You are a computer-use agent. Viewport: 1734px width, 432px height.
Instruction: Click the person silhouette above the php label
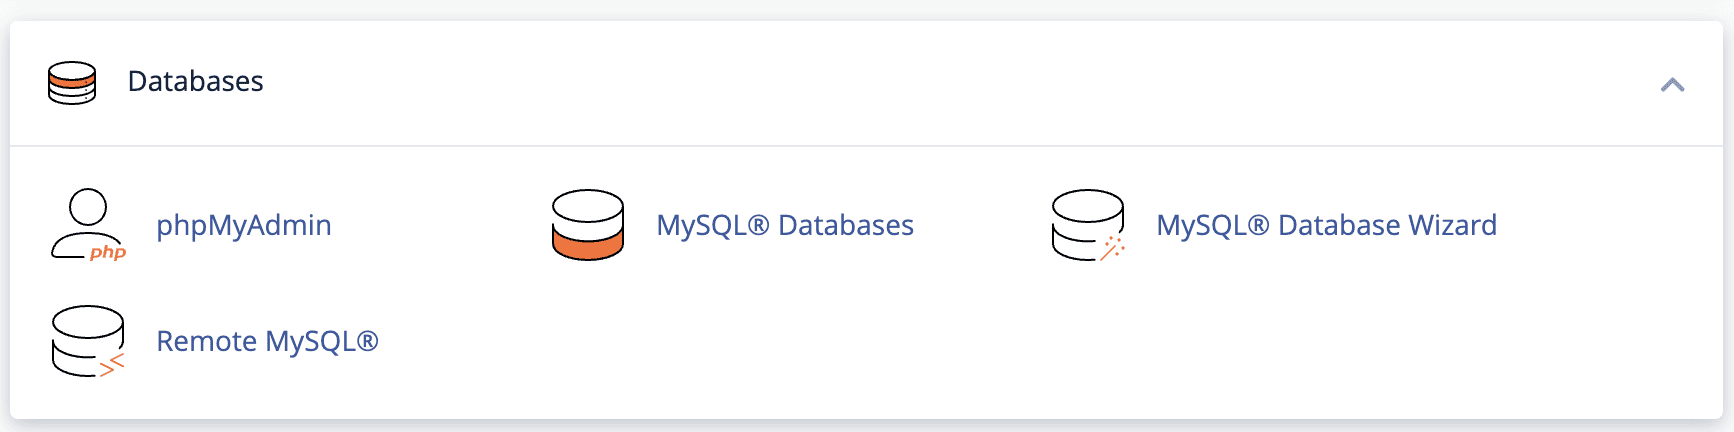coord(84,222)
